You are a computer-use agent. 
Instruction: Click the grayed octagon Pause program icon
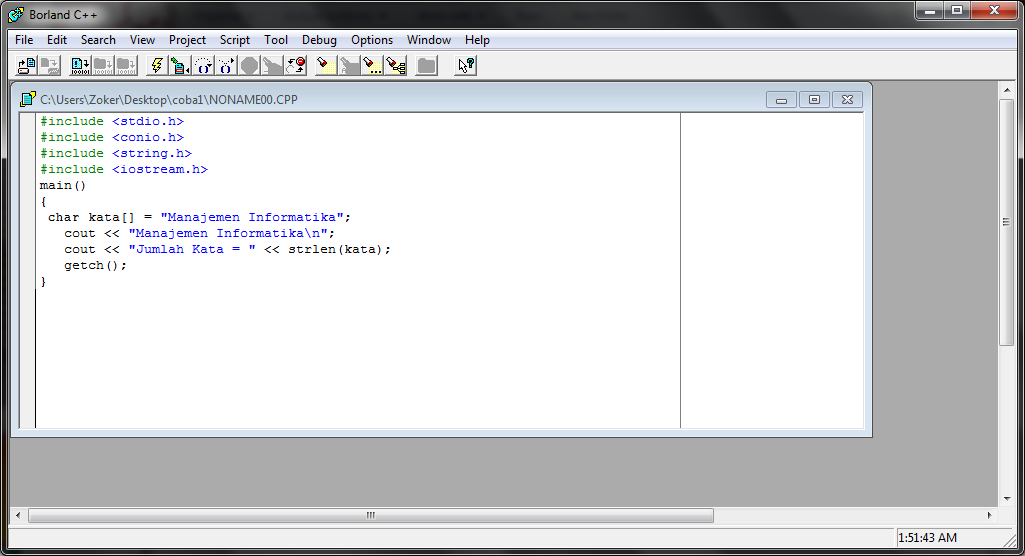point(249,65)
